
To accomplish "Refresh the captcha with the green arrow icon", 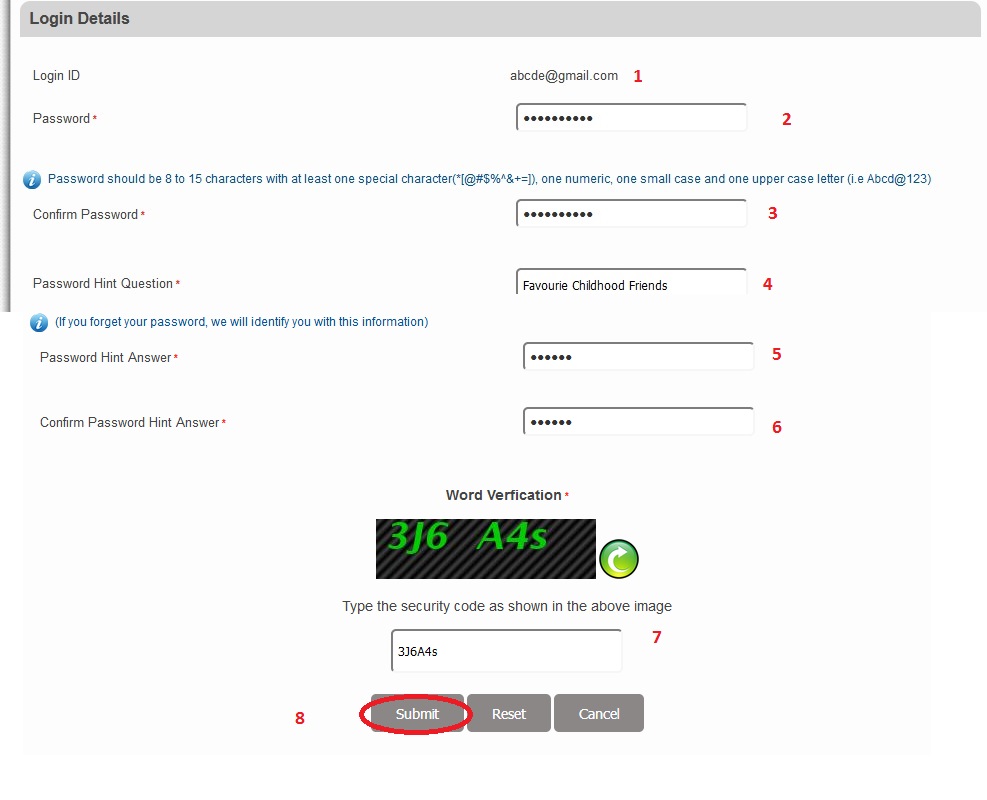I will pyautogui.click(x=618, y=560).
